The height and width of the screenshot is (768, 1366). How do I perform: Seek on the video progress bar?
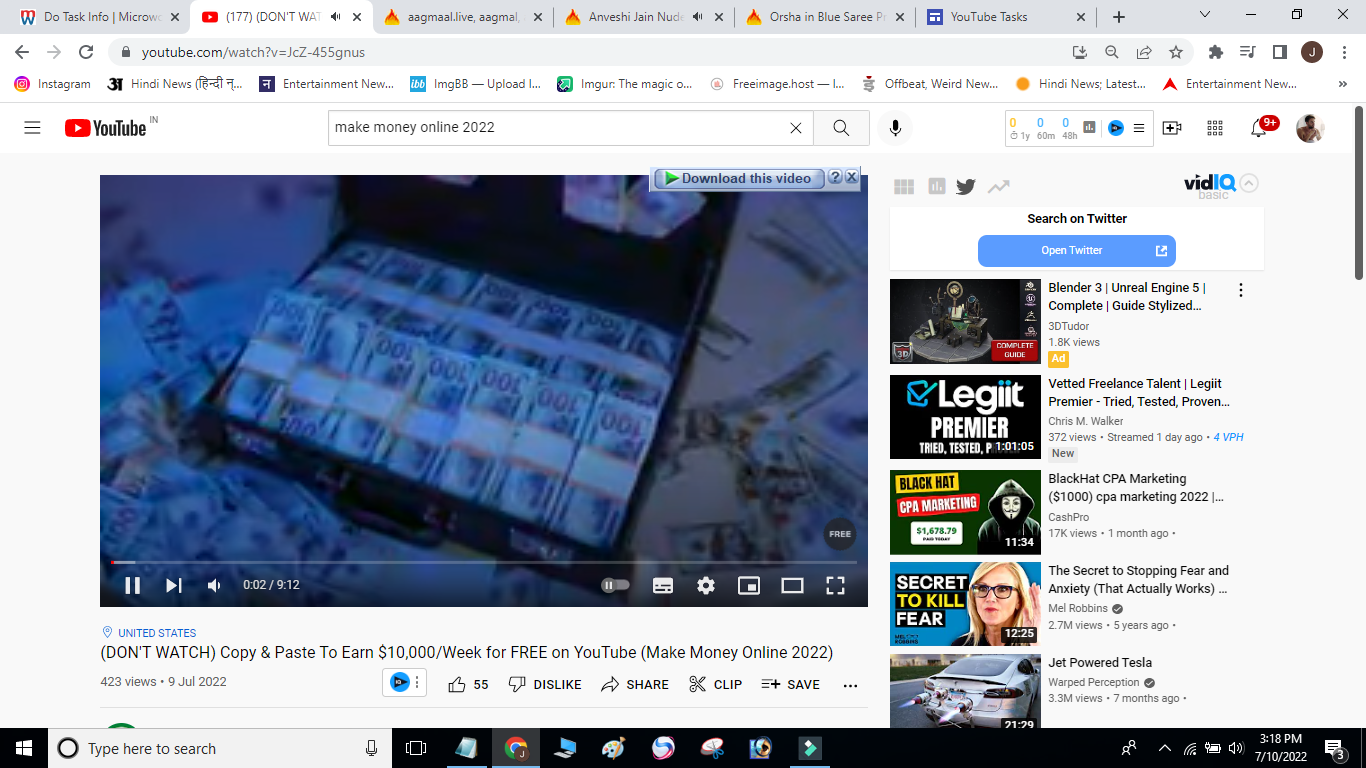pos(484,562)
